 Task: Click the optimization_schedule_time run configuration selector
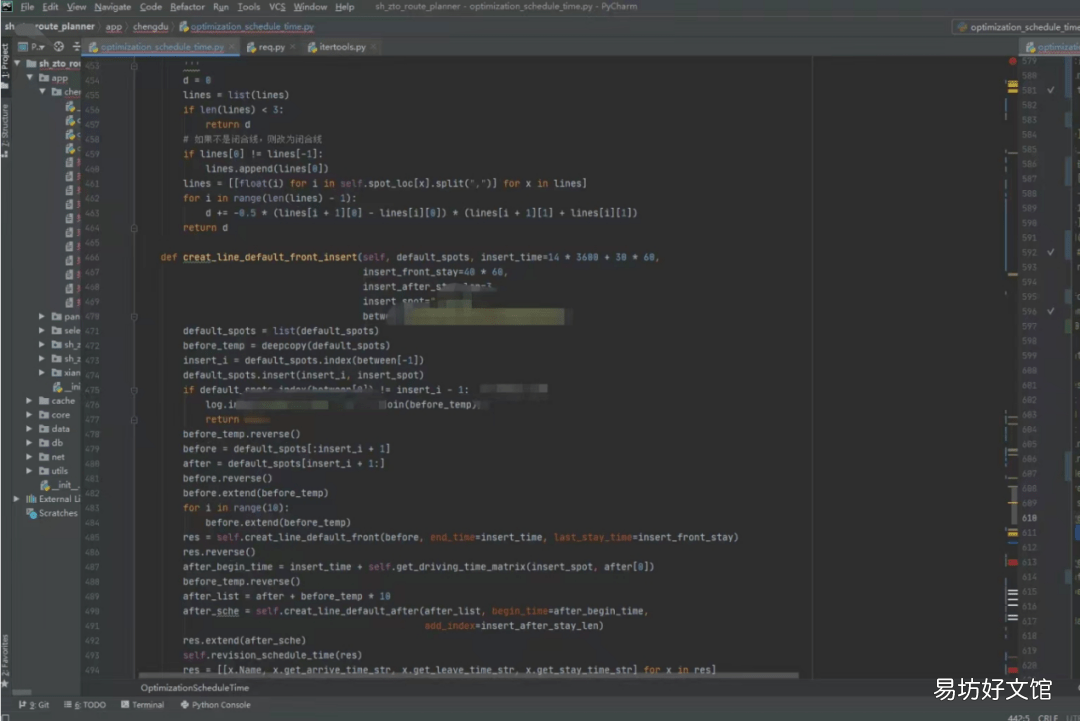point(1017,27)
